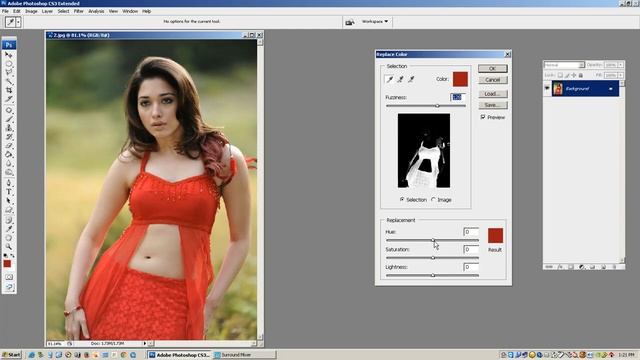Select the Lasso tool
This screenshot has width=640, height=360.
point(9,72)
